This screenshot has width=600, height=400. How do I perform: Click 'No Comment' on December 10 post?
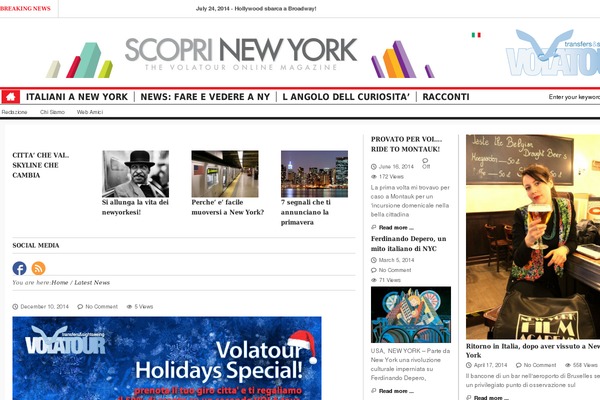tap(101, 307)
